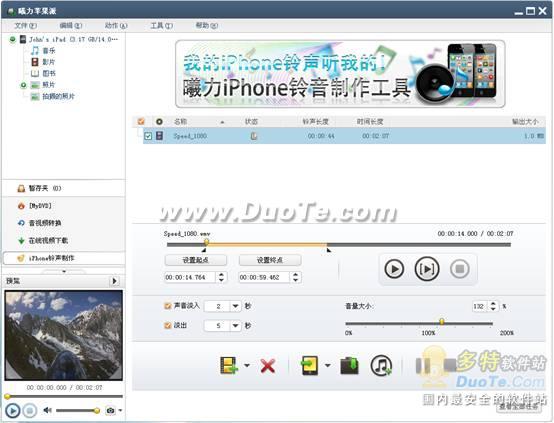554x423 pixels.
Task: Click the 设置终点 button
Action: 270,260
